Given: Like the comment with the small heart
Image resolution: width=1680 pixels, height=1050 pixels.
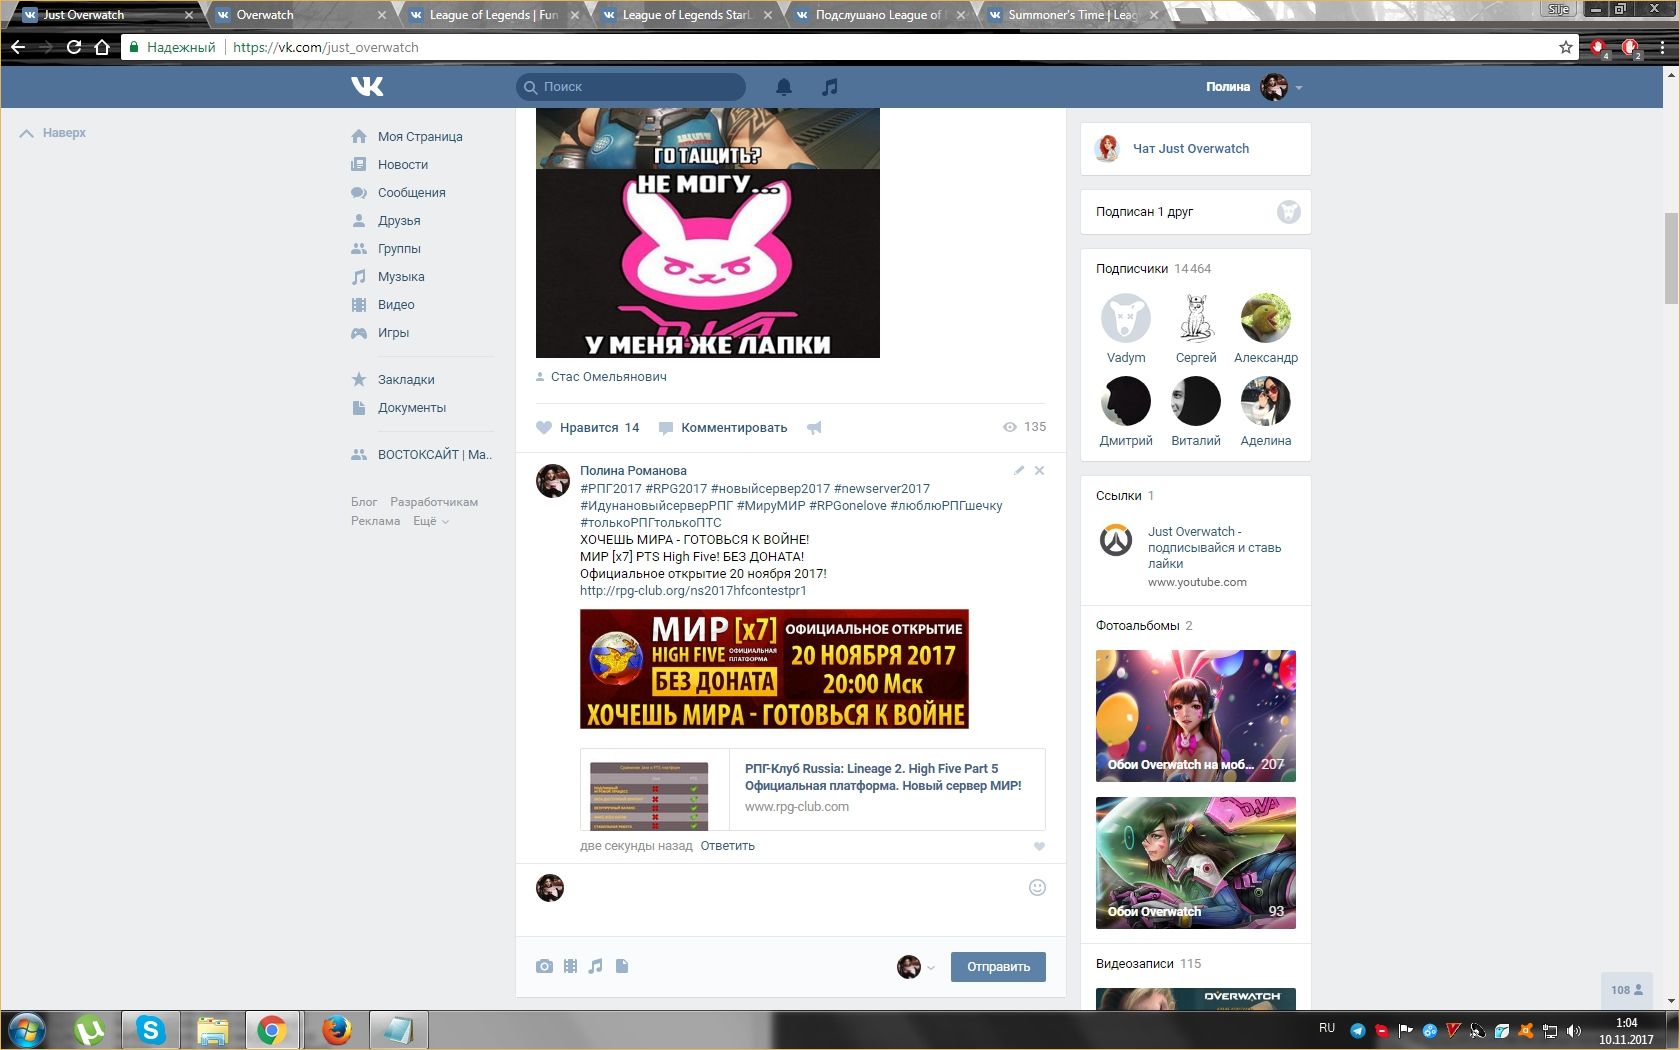Looking at the screenshot, I should click(1039, 847).
